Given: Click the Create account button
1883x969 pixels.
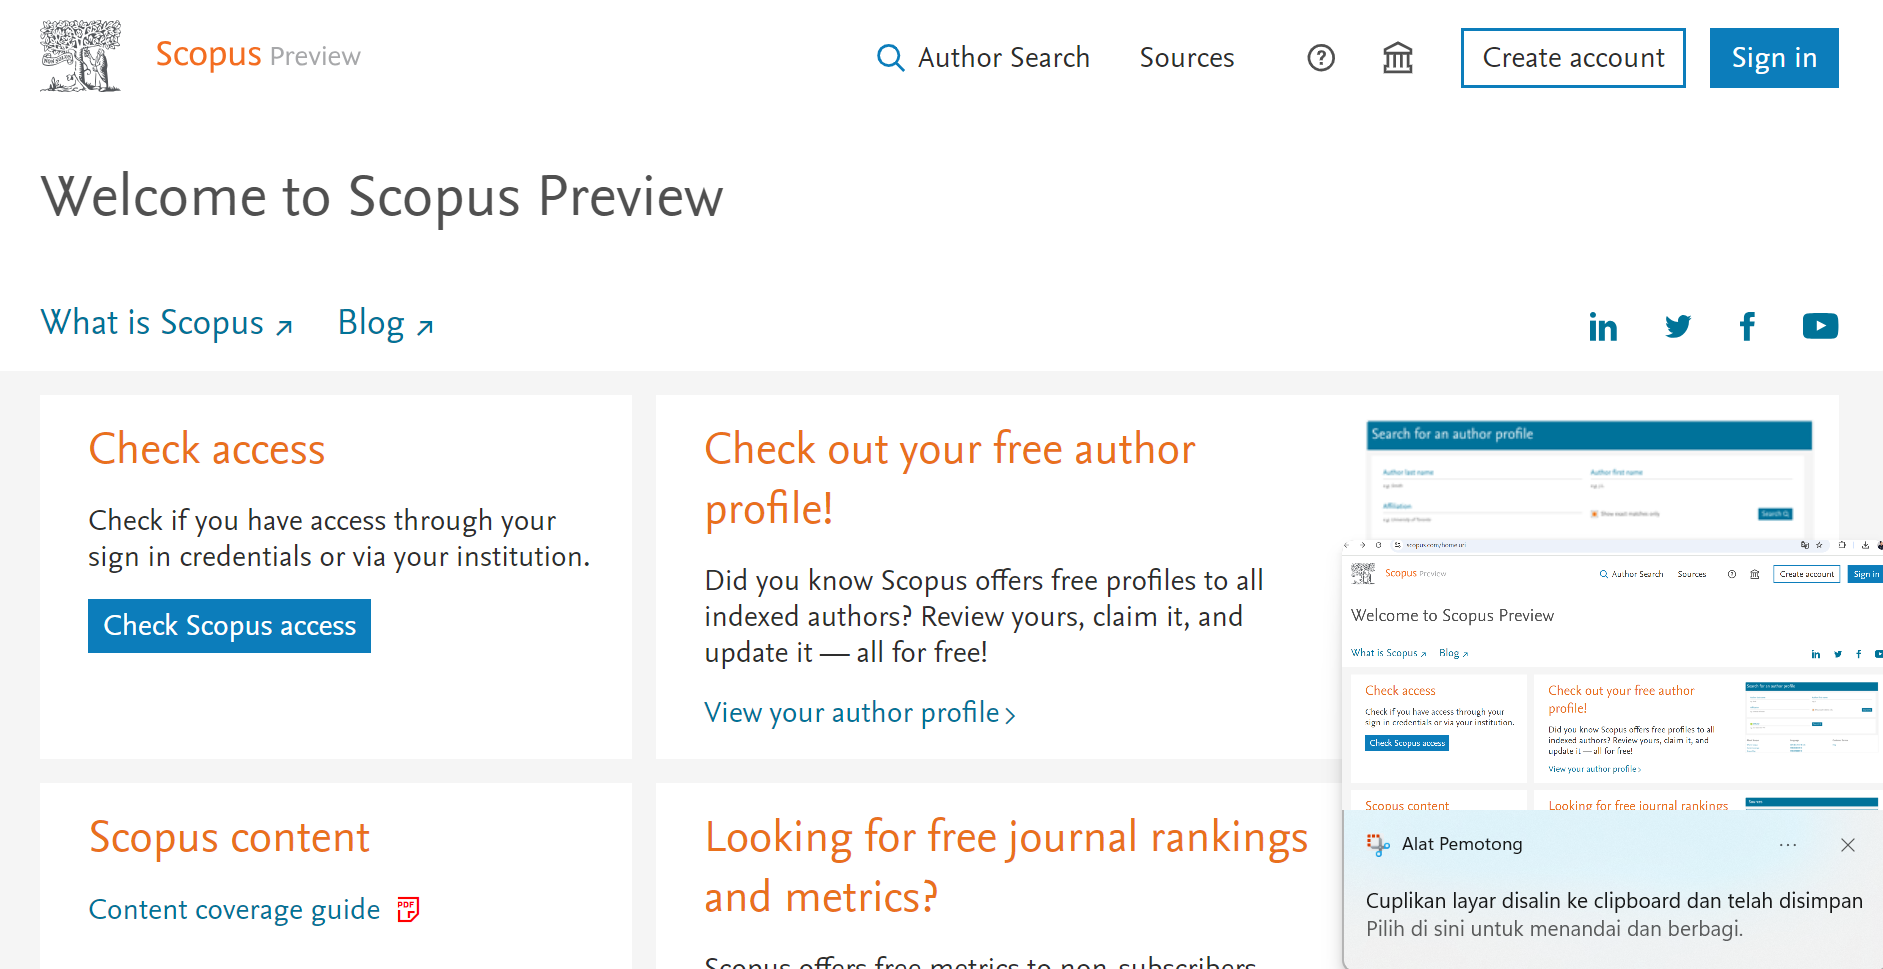Looking at the screenshot, I should 1573,58.
